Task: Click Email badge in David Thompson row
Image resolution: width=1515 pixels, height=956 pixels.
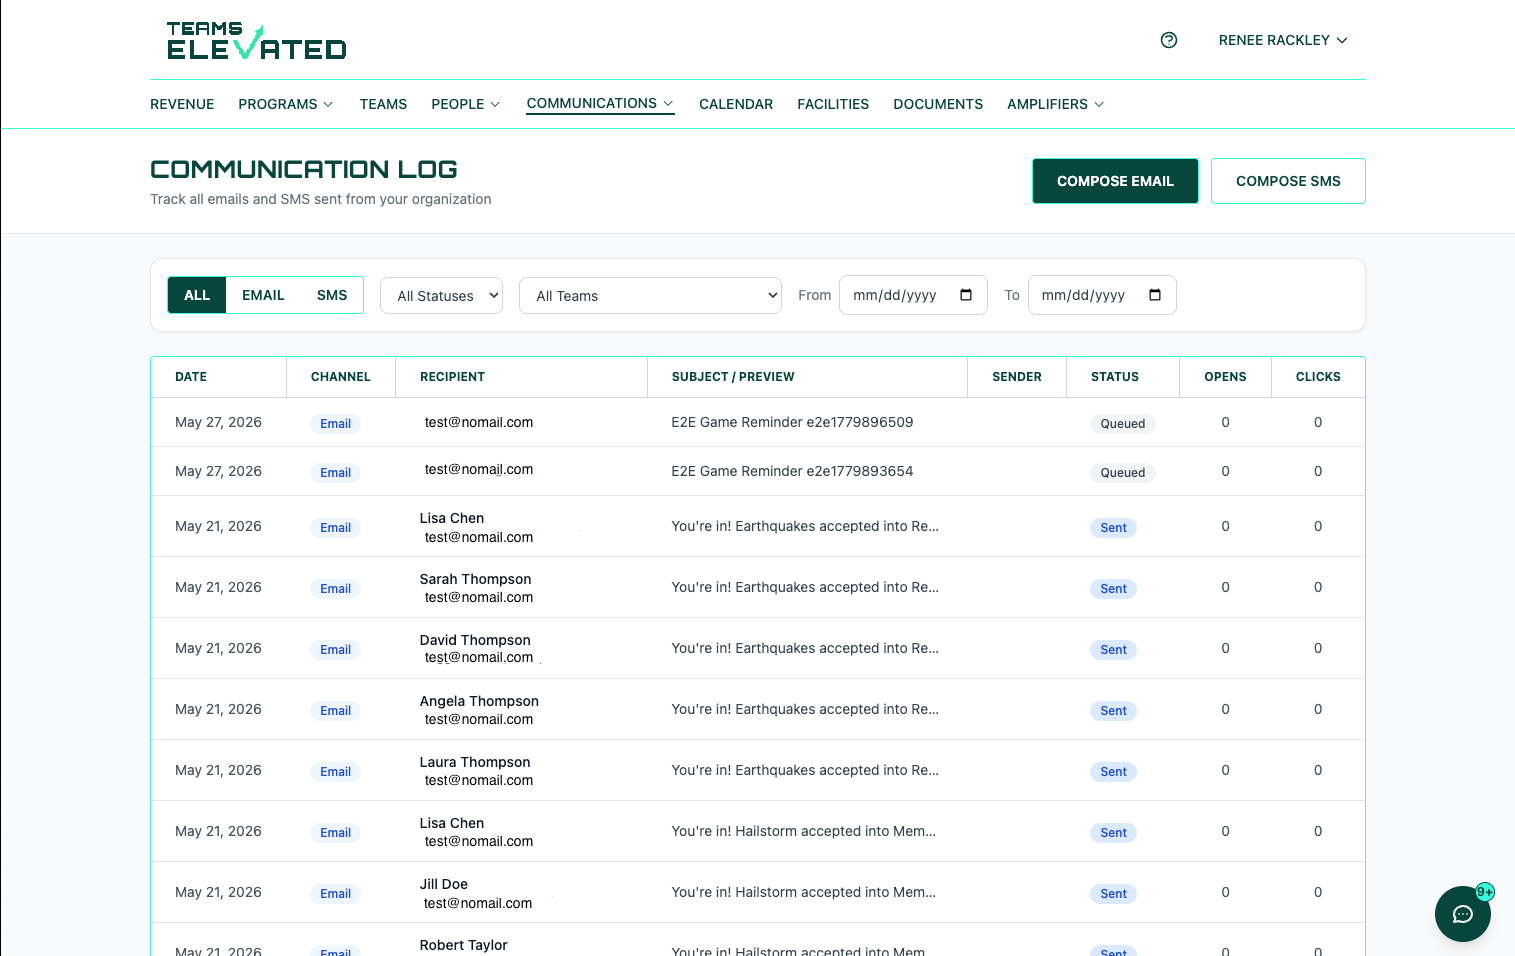Action: tap(335, 650)
